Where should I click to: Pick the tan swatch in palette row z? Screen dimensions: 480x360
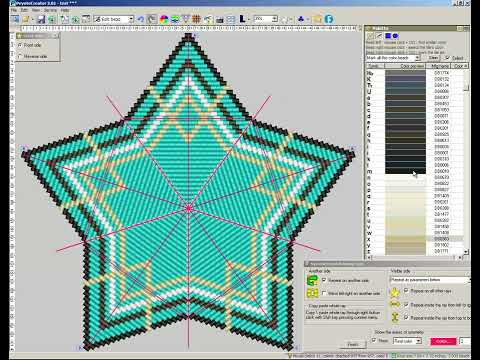point(405,251)
